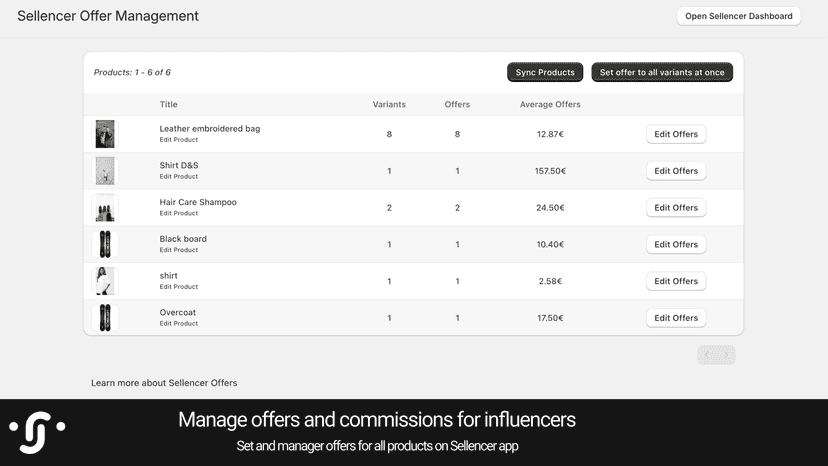This screenshot has height=466, width=828.
Task: Click the Title column header
Action: 168,105
